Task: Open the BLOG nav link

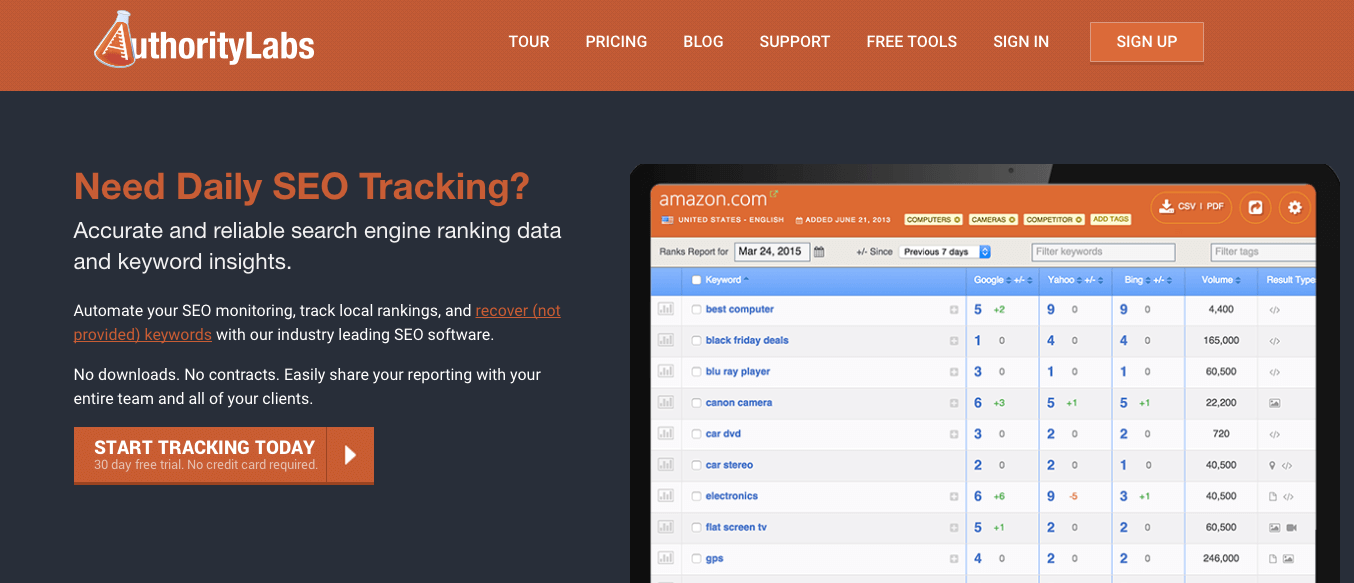Action: (703, 42)
